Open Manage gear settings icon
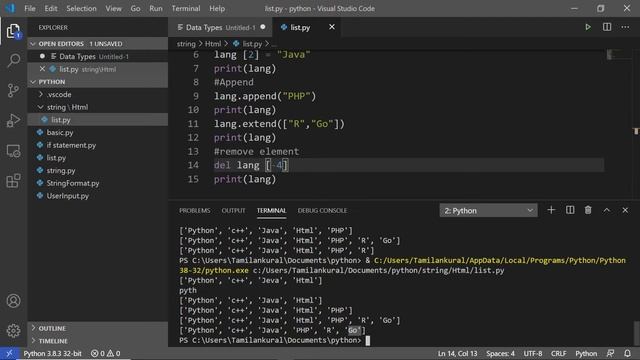The width and height of the screenshot is (640, 360). (x=13, y=330)
